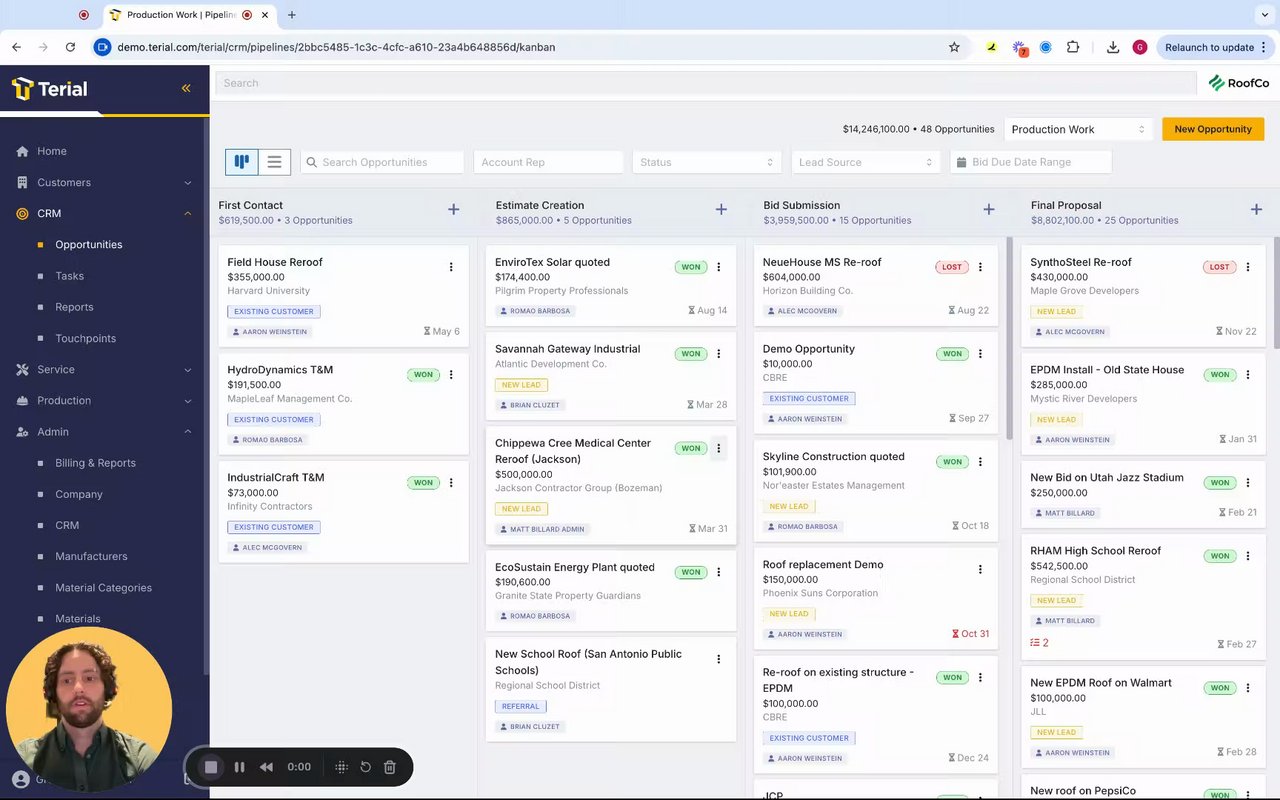Open options menu for HydroDynamics T&M card
Screen dimensions: 1280x800
[x=451, y=375]
